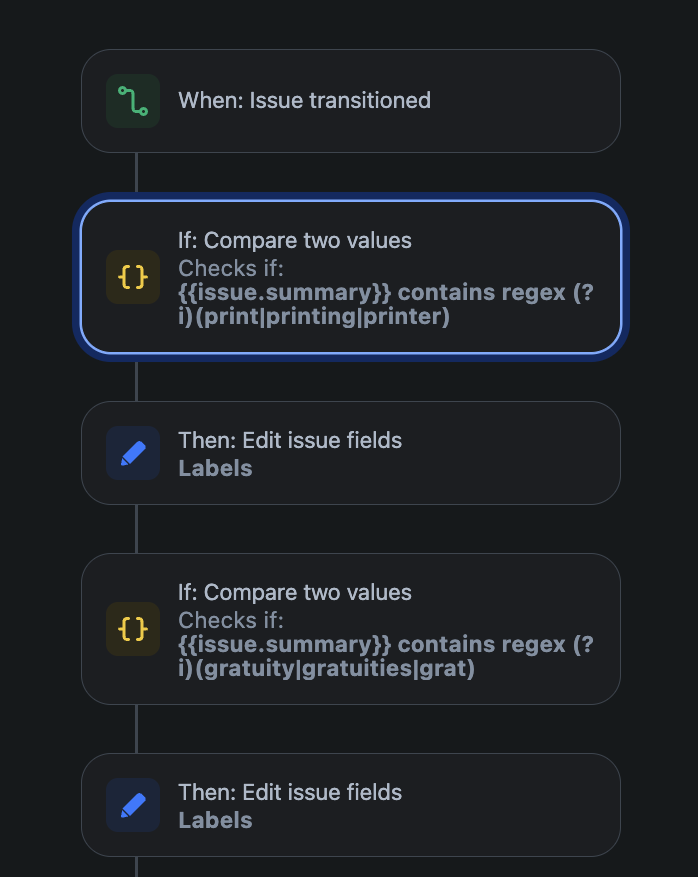Screen dimensions: 698x877
Task: Select the first 'Then: Edit issue fields' step
Action: tap(350, 453)
